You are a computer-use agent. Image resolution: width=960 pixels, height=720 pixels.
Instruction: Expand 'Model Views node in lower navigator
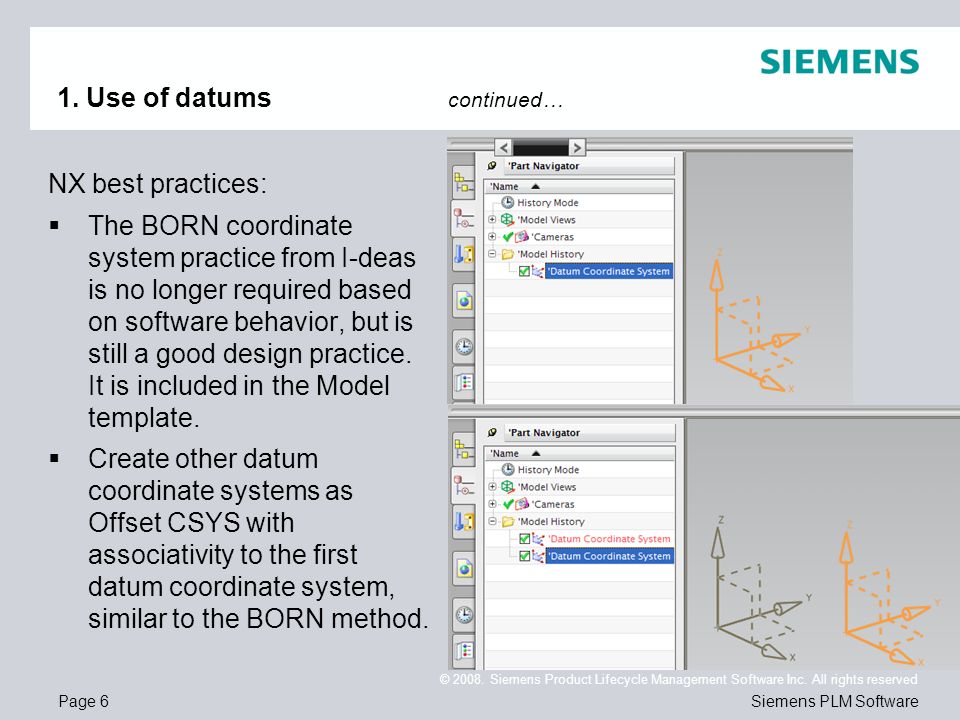492,487
